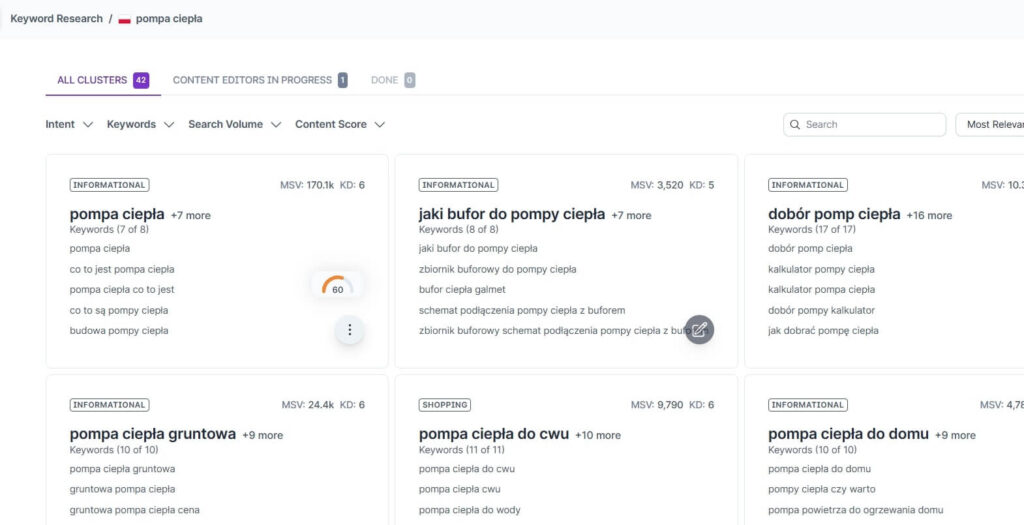The image size is (1024, 525).
Task: Open the Content Score filter dropdown
Action: click(339, 125)
